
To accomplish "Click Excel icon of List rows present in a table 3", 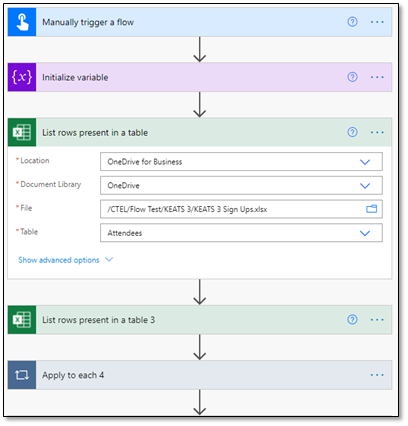I will coord(22,320).
